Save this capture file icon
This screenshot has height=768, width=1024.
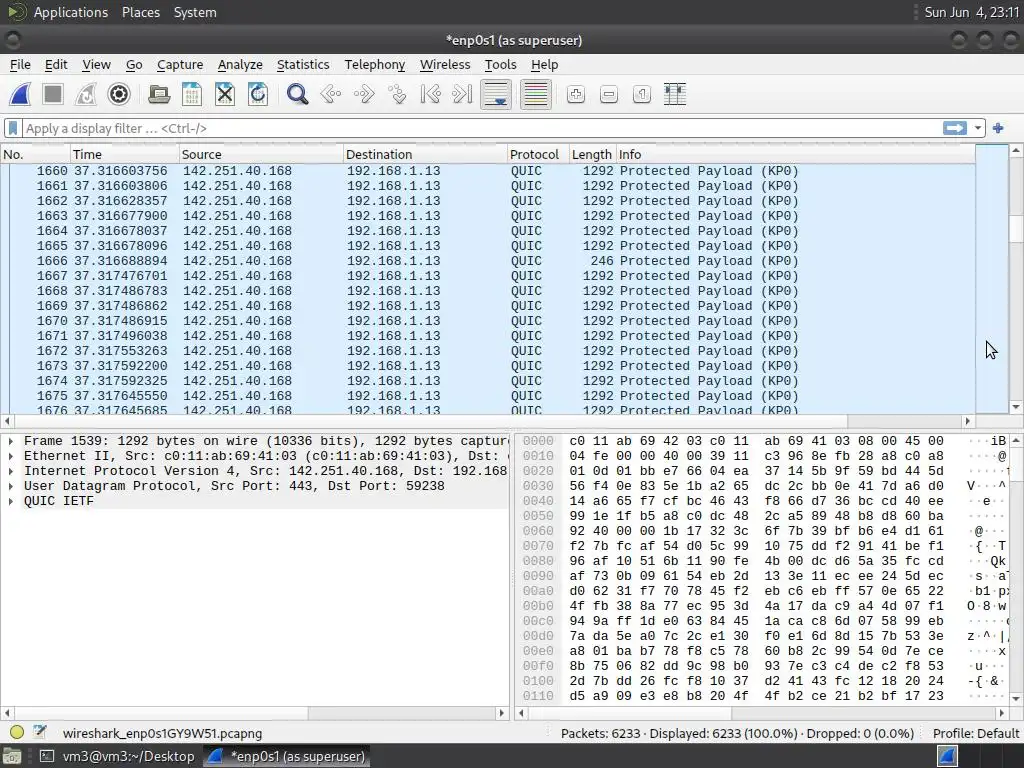(x=192, y=94)
